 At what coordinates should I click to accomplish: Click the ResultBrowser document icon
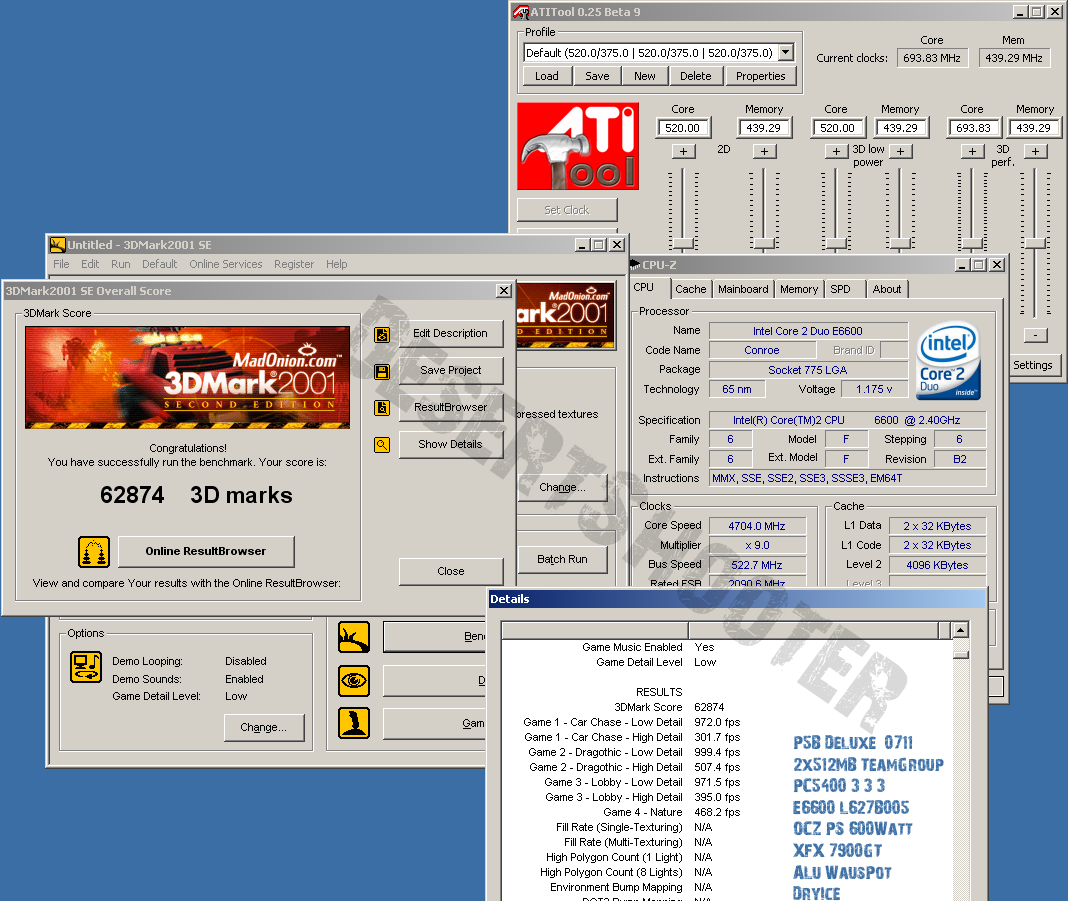pyautogui.click(x=382, y=407)
